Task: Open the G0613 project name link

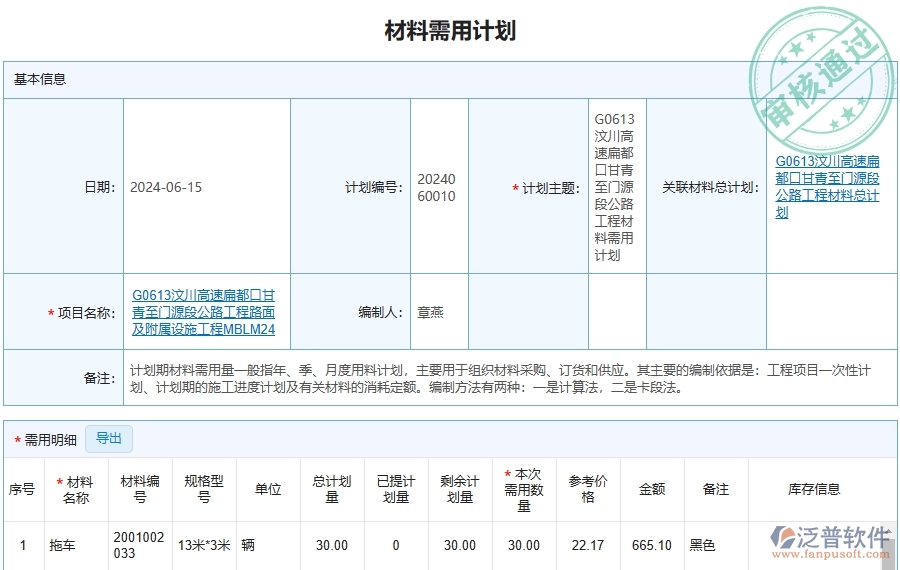Action: [203, 312]
